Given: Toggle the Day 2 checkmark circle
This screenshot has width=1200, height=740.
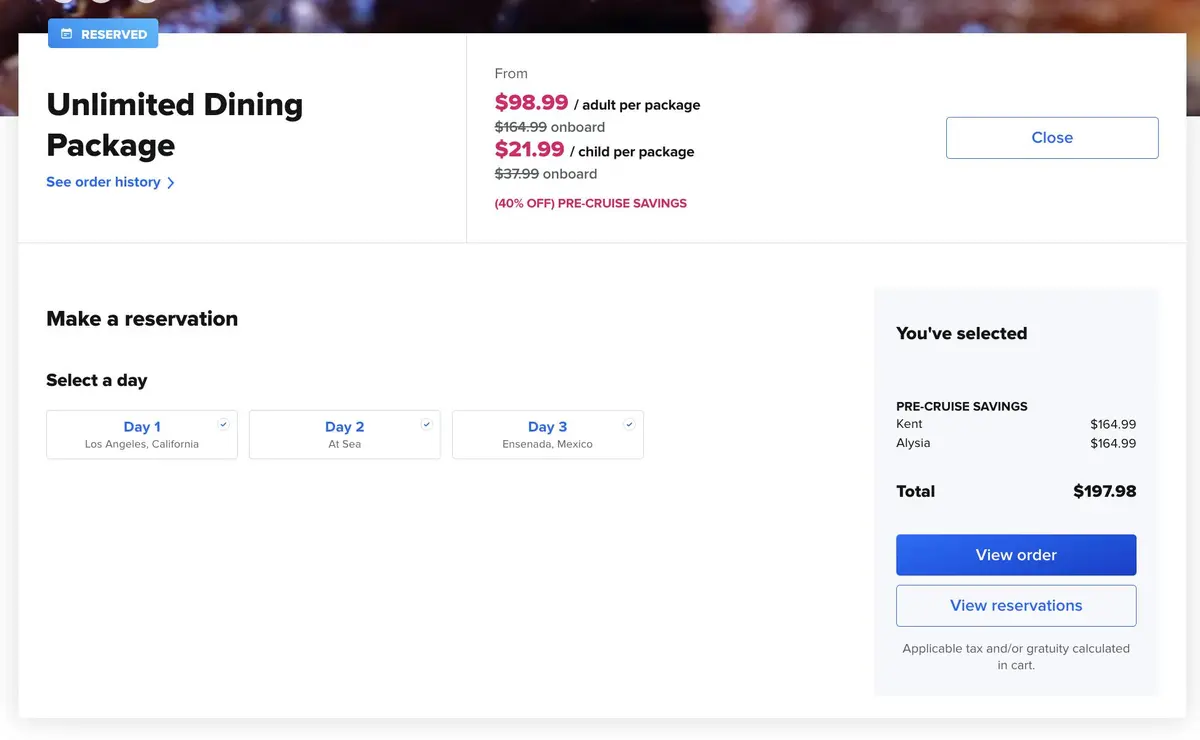Looking at the screenshot, I should click(x=426, y=424).
